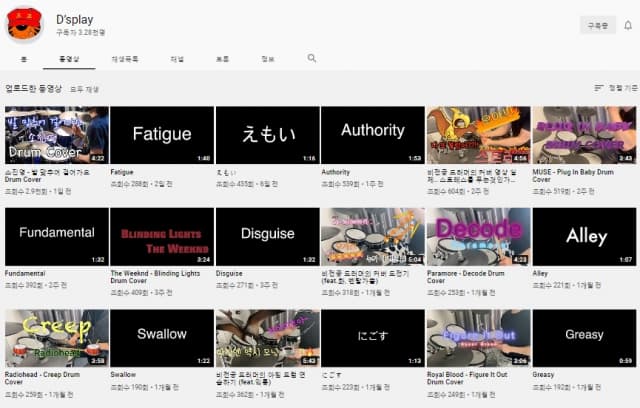Image resolution: width=640 pixels, height=408 pixels.
Task: Open the Alley video thumbnail
Action: (584, 237)
